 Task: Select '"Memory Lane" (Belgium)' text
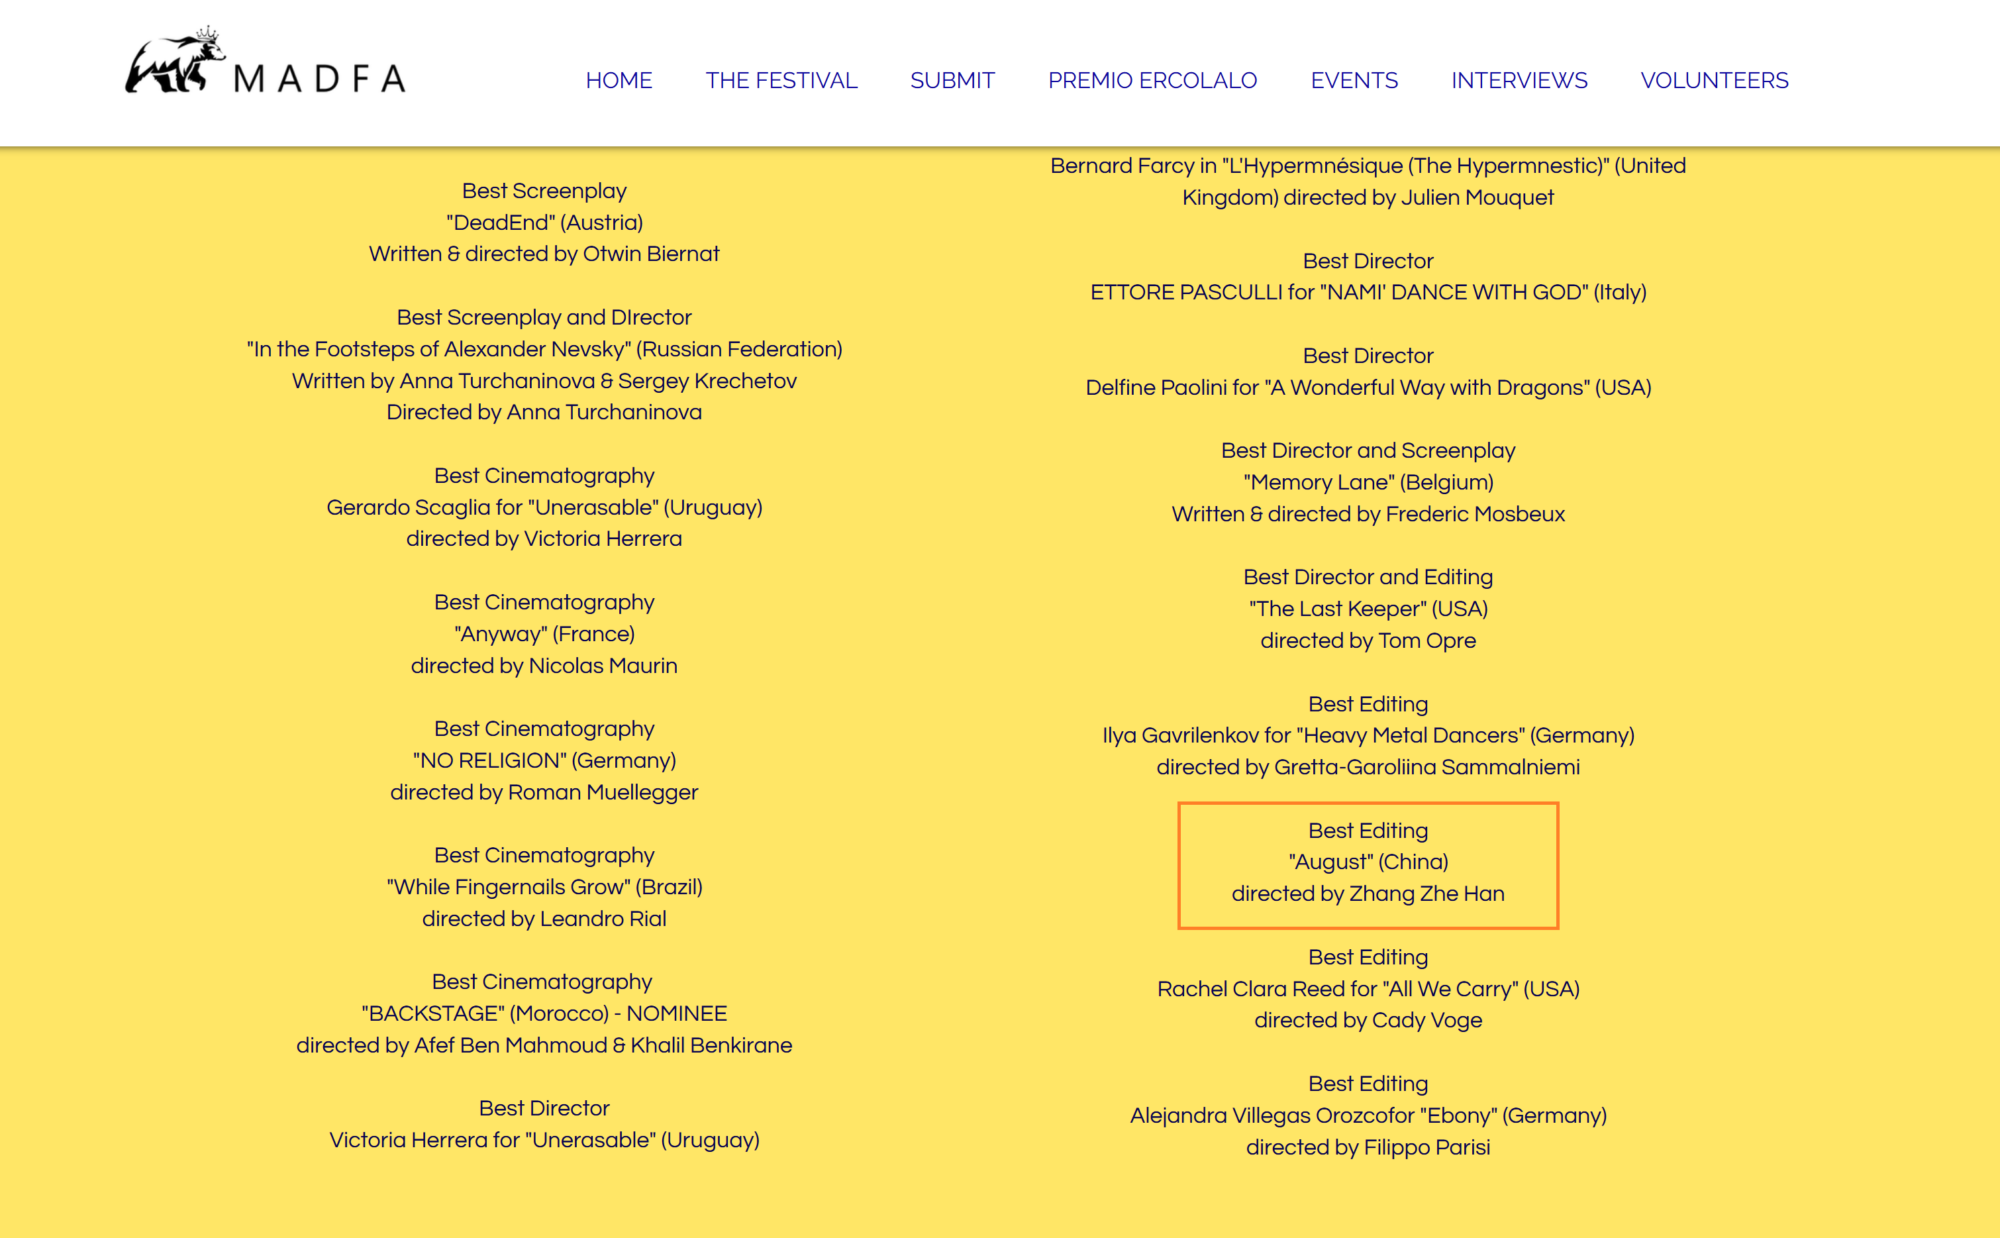(x=1368, y=482)
